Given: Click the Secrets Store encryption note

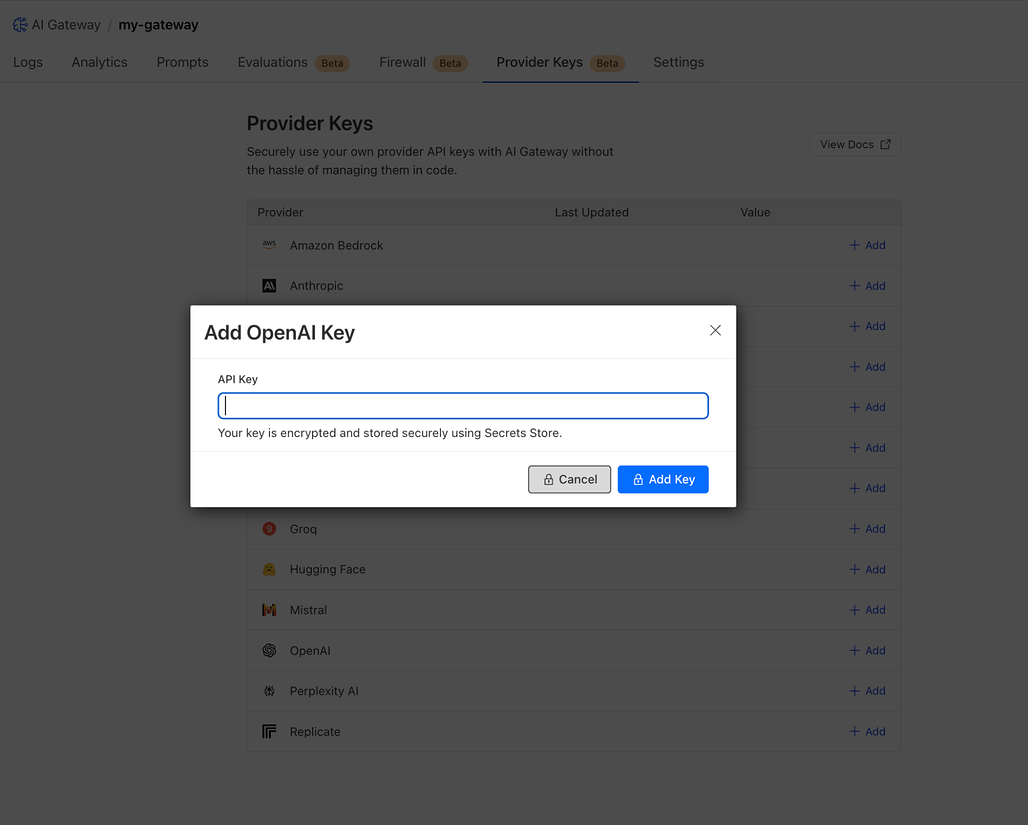Looking at the screenshot, I should pyautogui.click(x=389, y=433).
